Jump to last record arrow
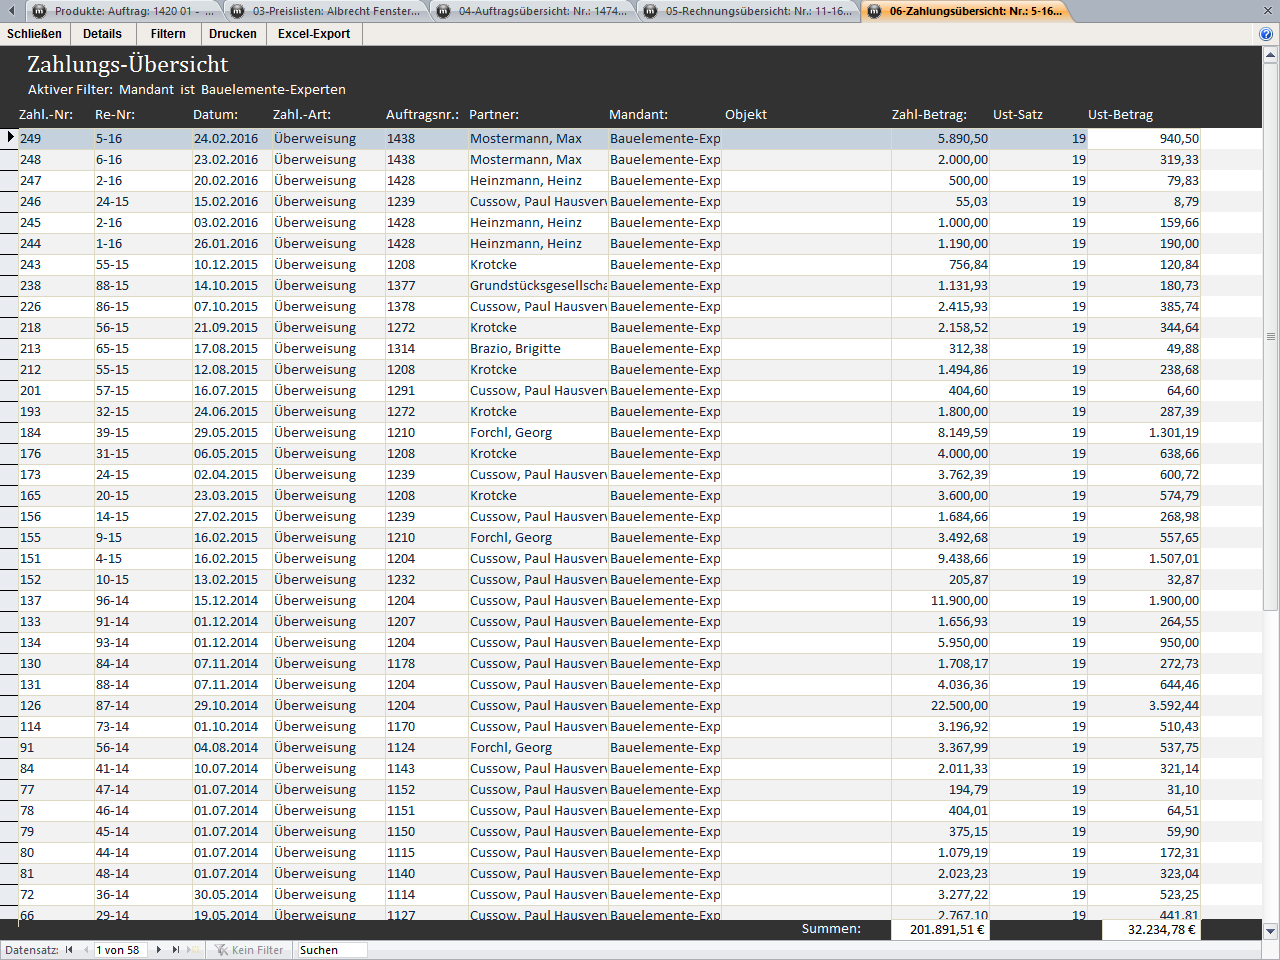Viewport: 1280px width, 960px height. click(x=176, y=950)
